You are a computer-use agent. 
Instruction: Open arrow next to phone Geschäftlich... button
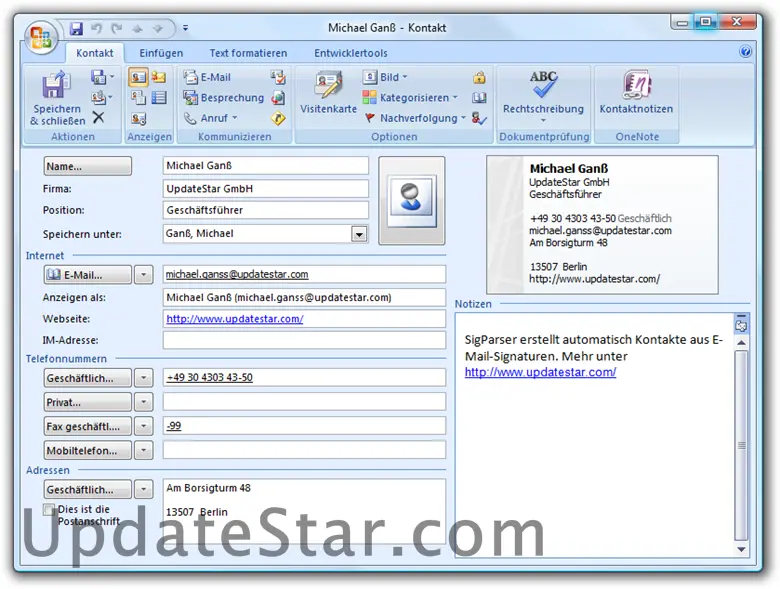143,378
